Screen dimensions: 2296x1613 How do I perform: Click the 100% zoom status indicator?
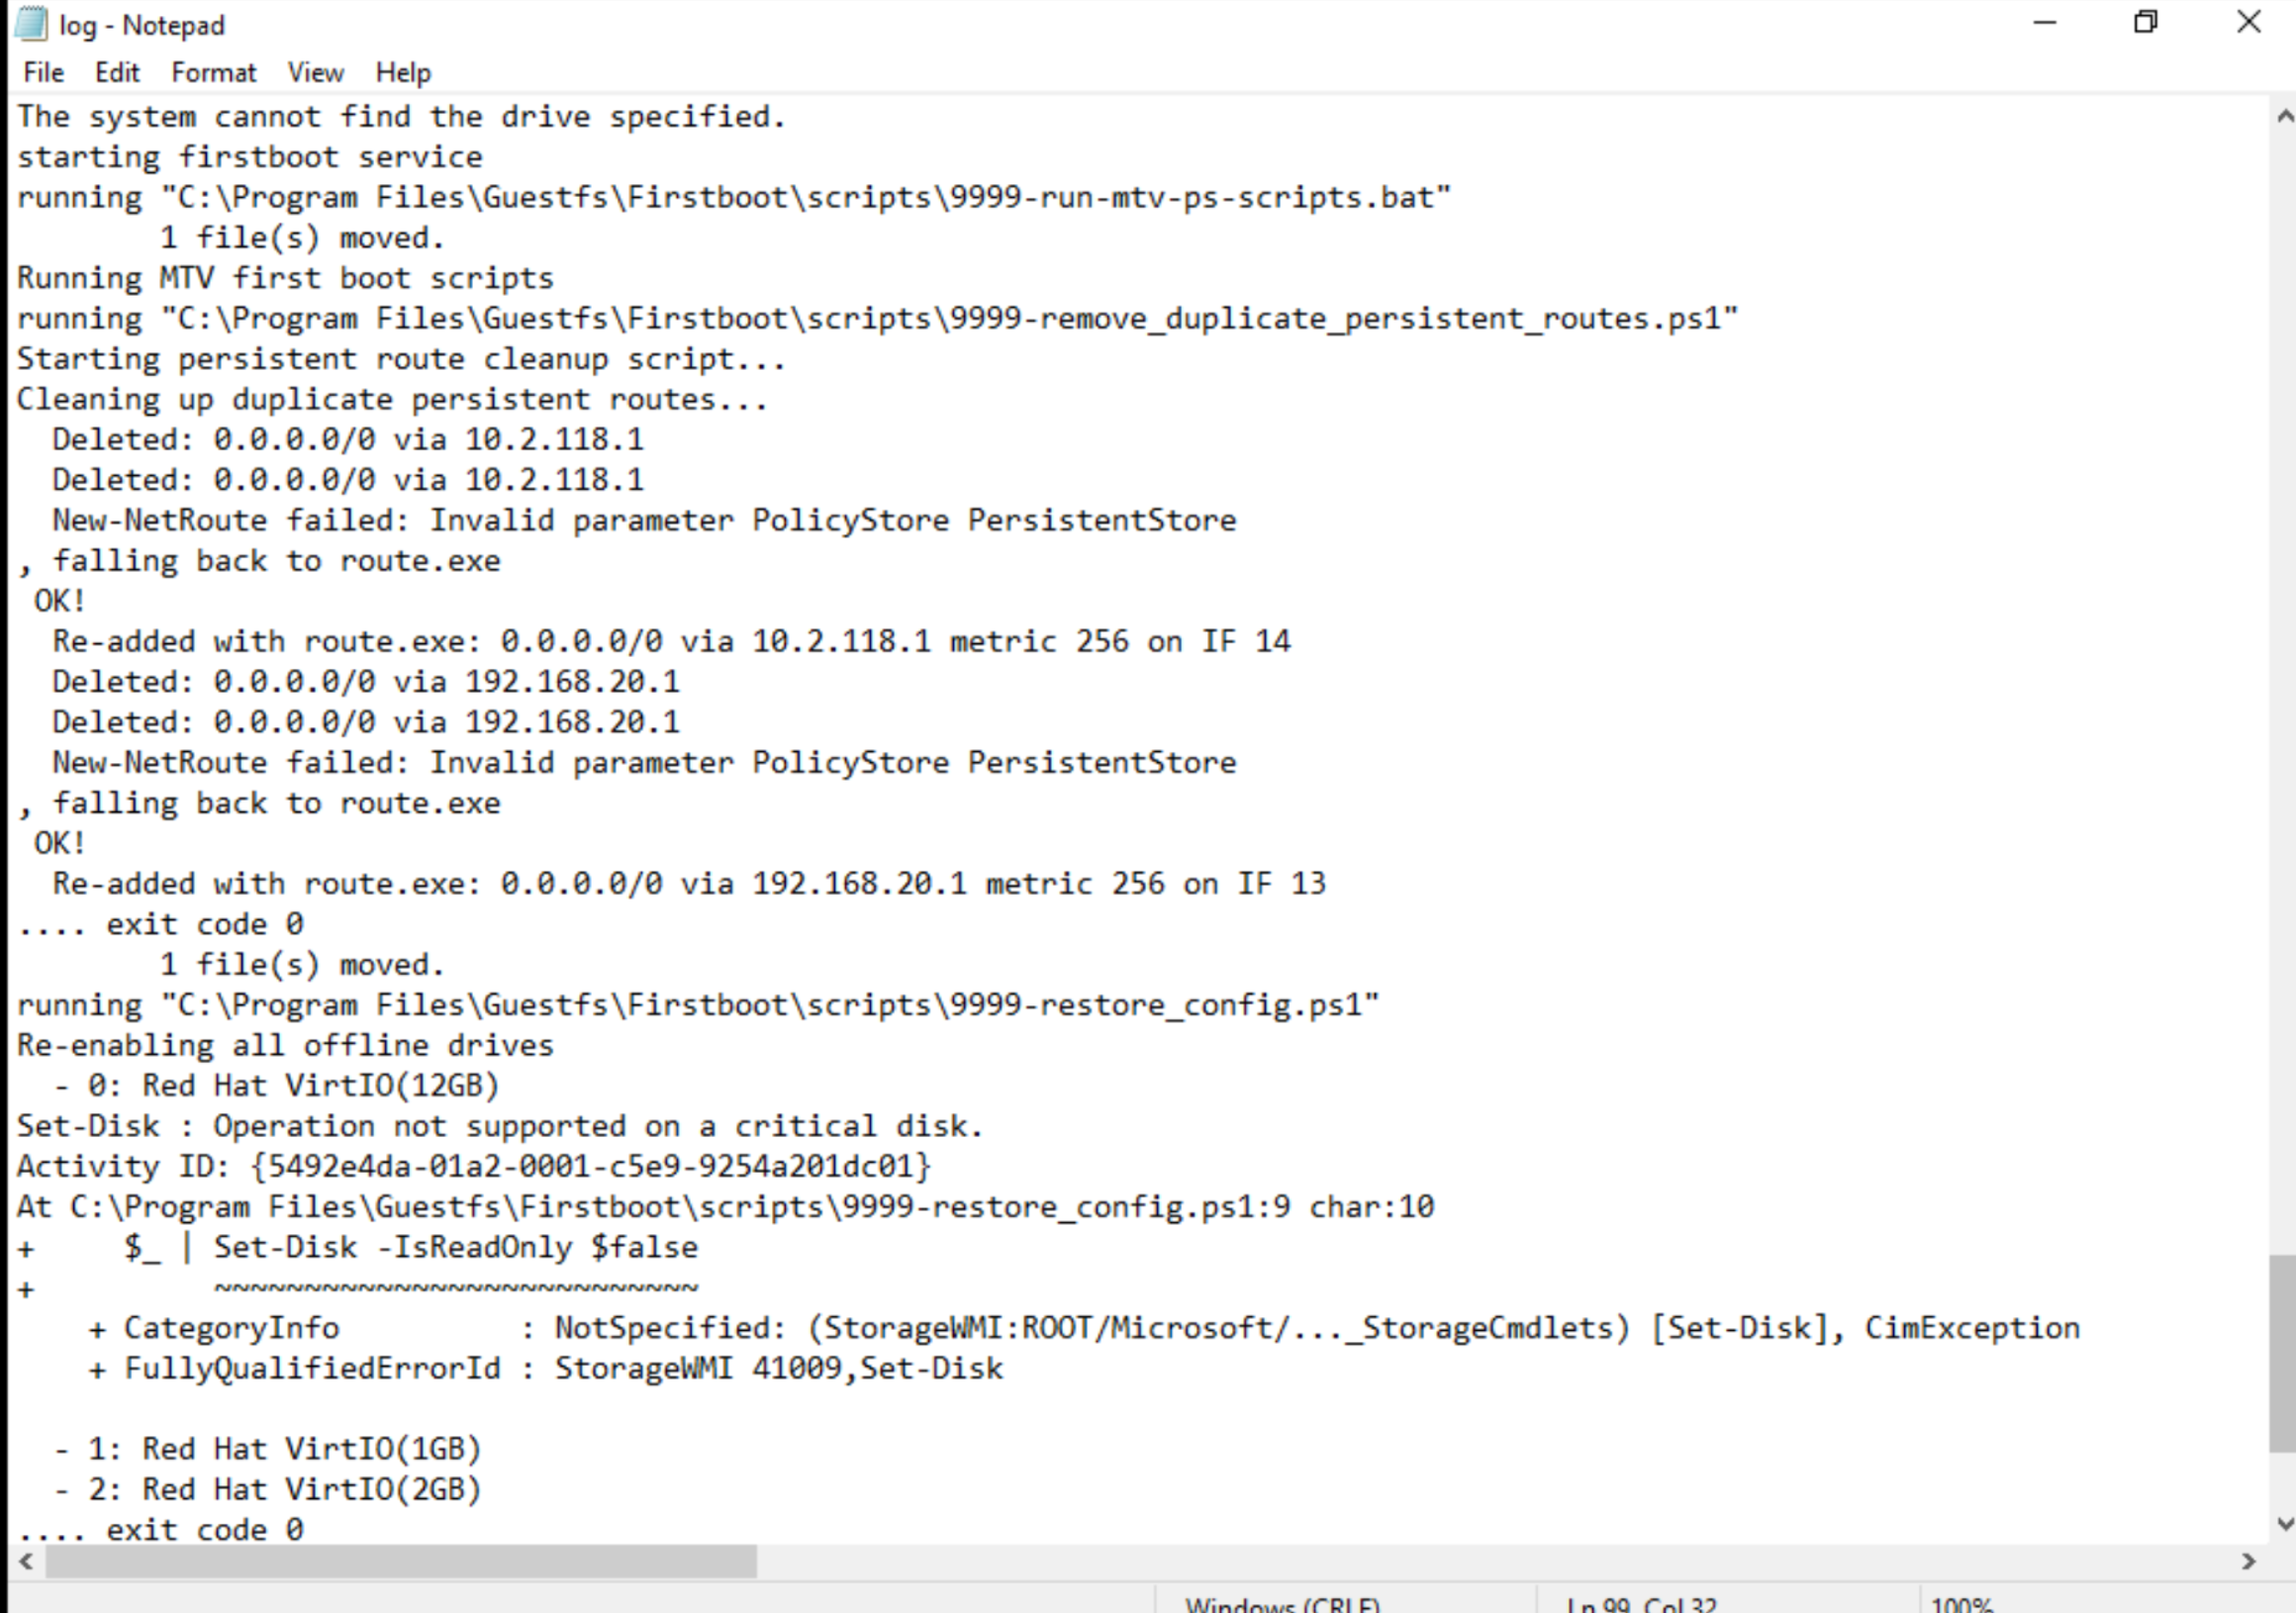tap(1962, 1603)
